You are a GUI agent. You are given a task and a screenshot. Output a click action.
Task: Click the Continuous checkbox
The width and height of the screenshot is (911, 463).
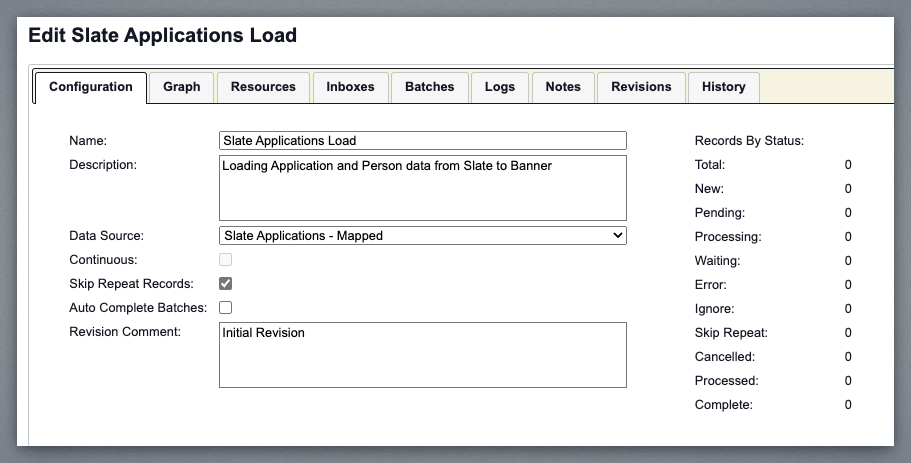click(x=226, y=260)
